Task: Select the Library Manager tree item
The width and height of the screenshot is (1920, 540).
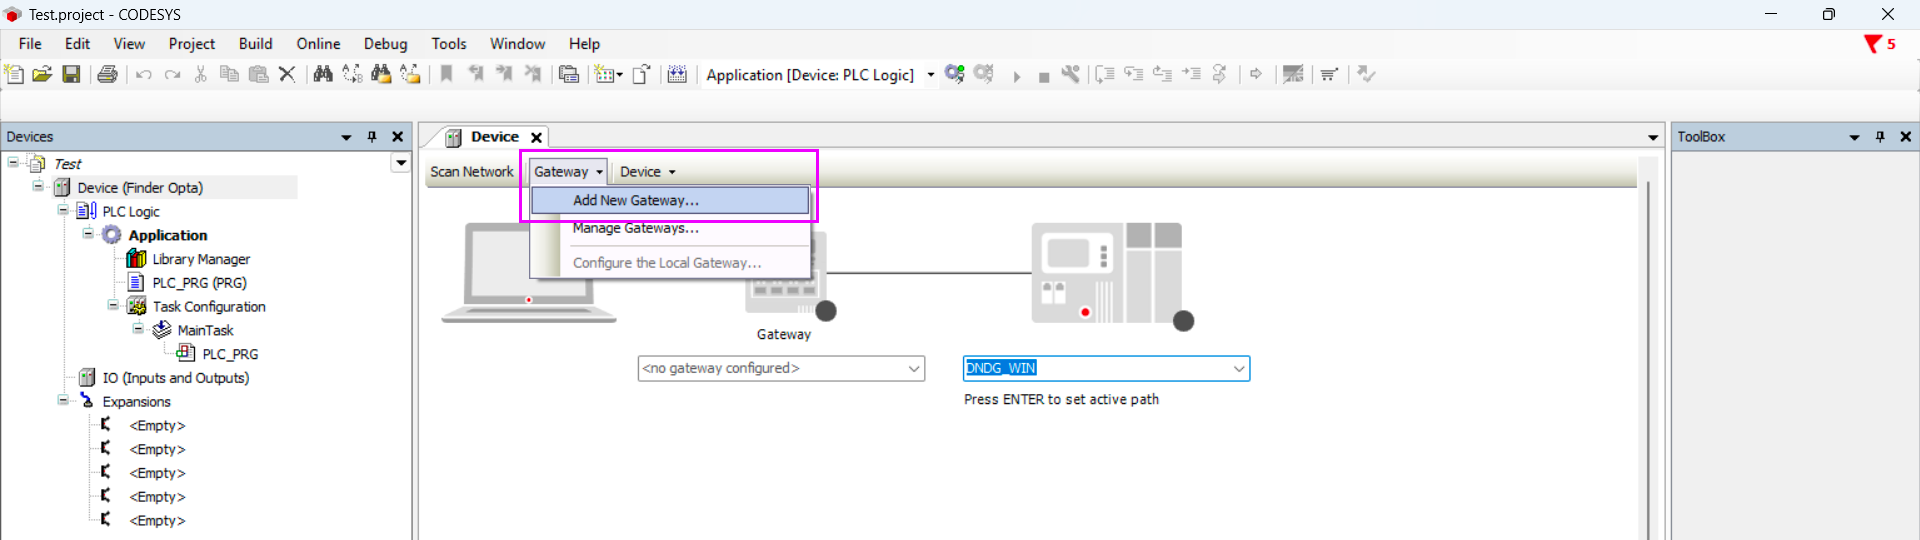Action: 201,259
